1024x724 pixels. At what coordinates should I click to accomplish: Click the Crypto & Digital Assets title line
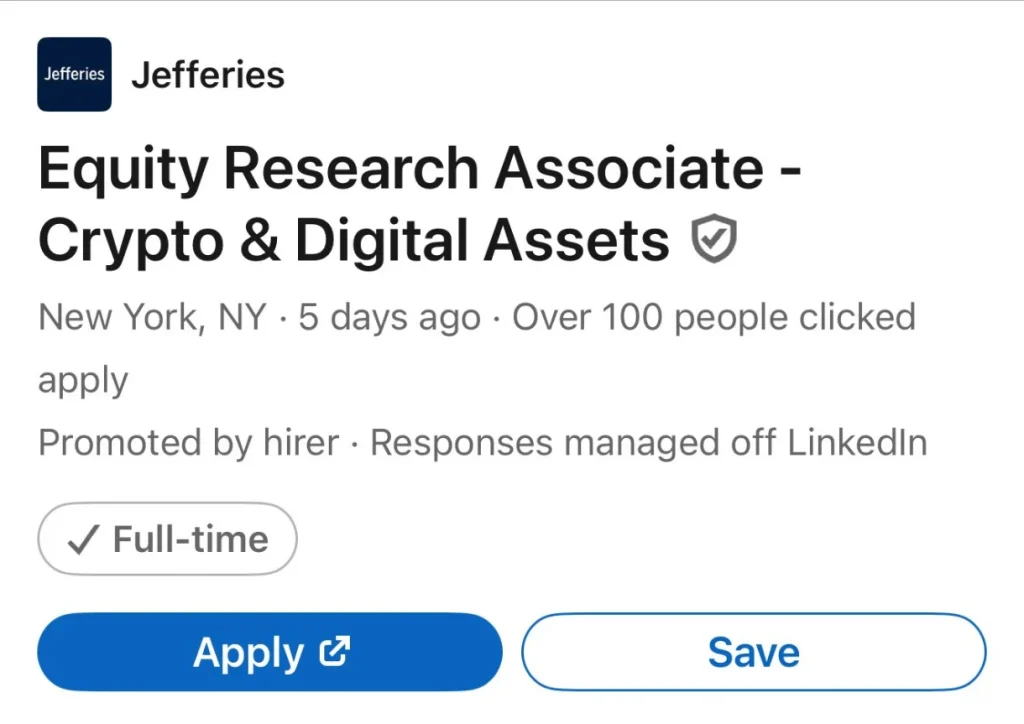pyautogui.click(x=354, y=241)
